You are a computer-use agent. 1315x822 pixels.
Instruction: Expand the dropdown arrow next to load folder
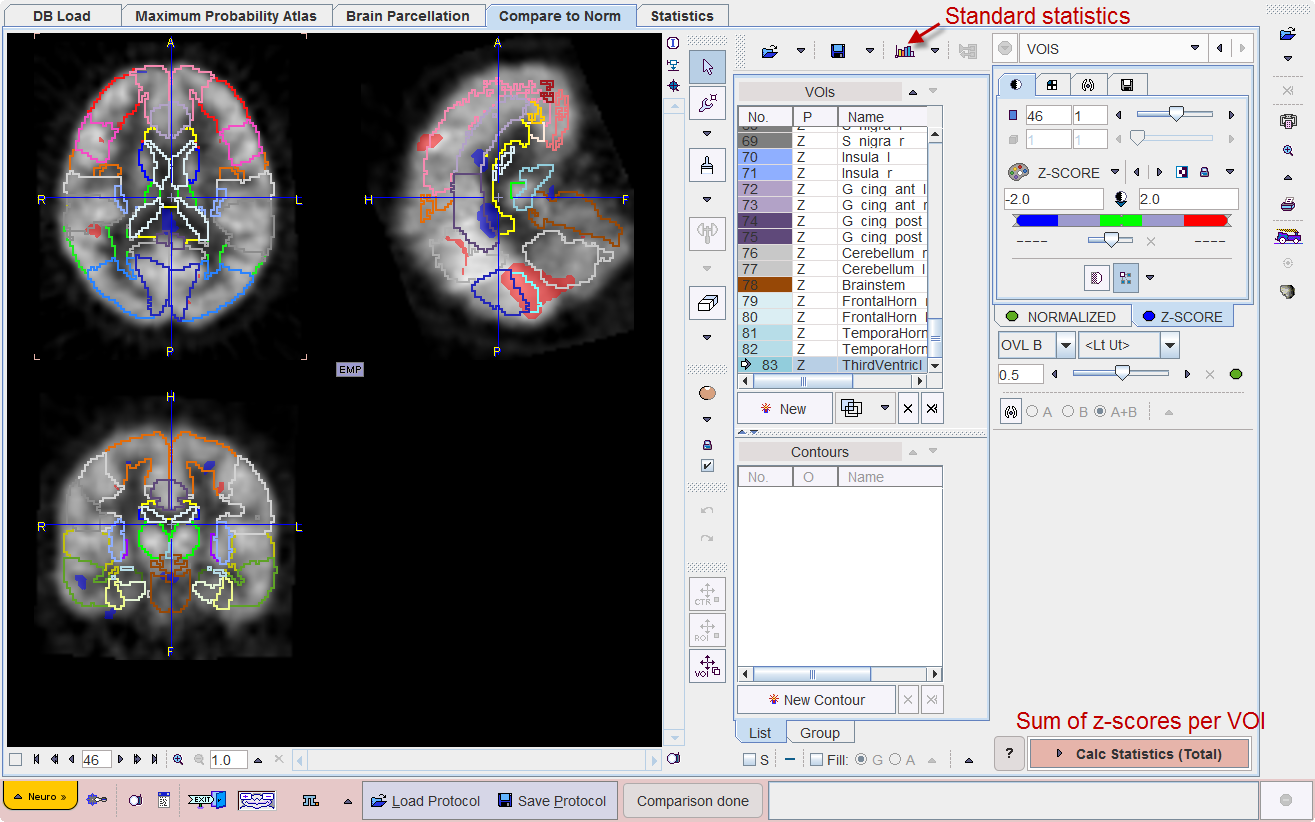coord(801,50)
